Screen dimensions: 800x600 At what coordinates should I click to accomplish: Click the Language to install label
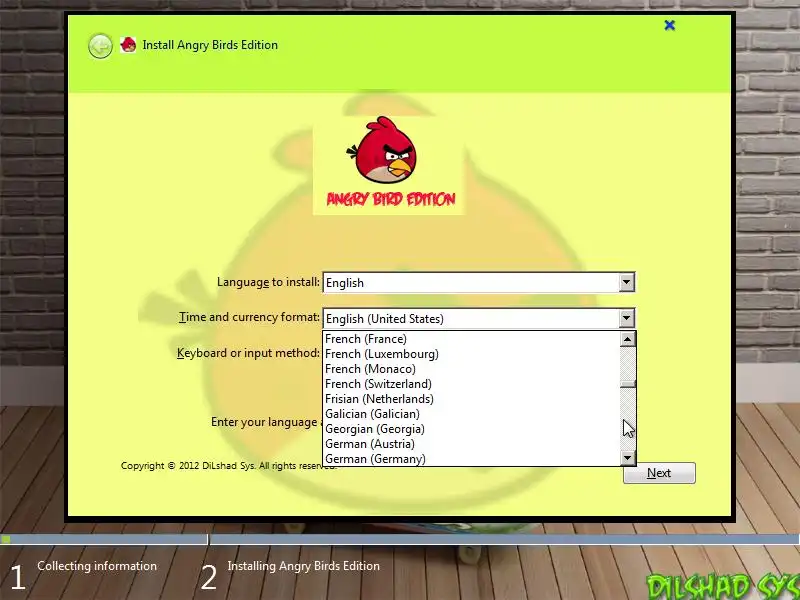point(268,282)
